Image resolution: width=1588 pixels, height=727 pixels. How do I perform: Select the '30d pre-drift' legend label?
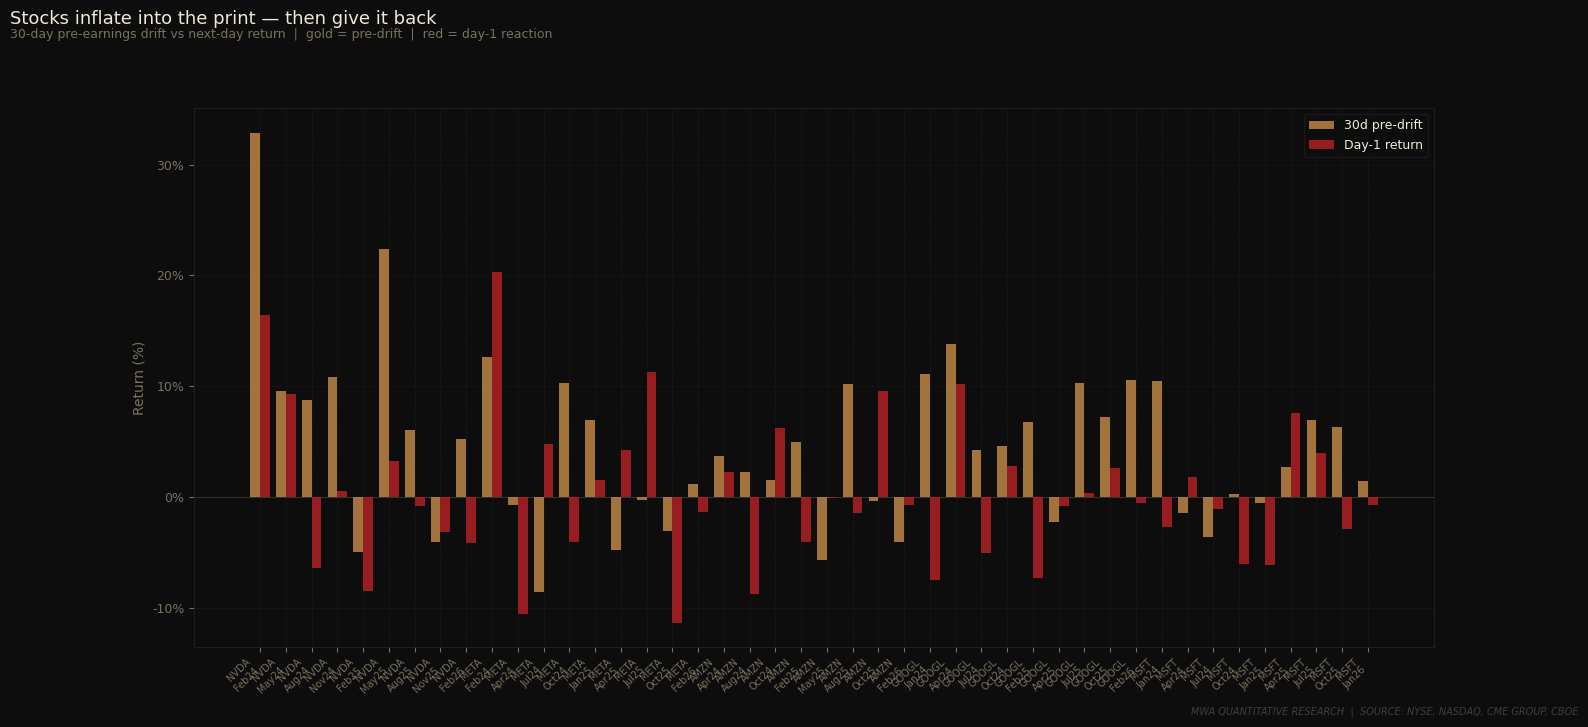1382,125
